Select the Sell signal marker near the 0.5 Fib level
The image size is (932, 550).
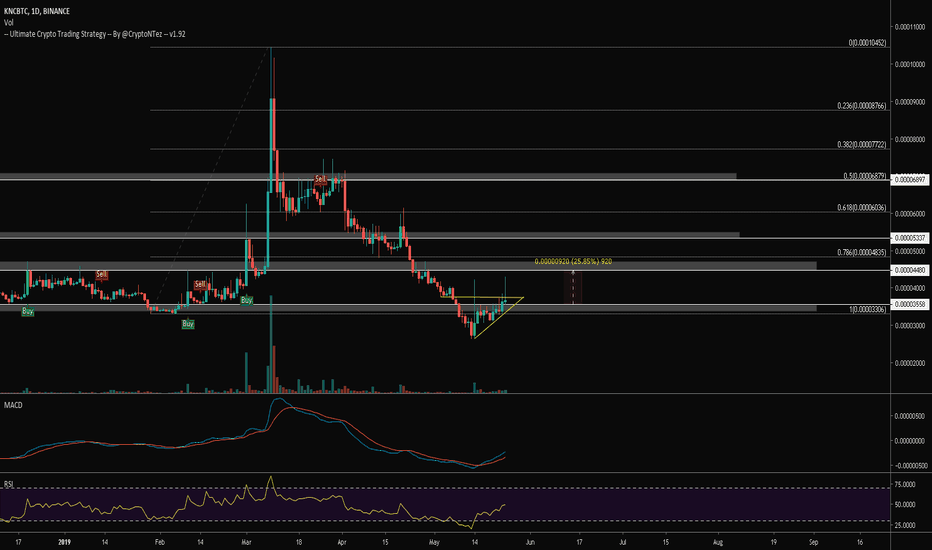pyautogui.click(x=320, y=179)
